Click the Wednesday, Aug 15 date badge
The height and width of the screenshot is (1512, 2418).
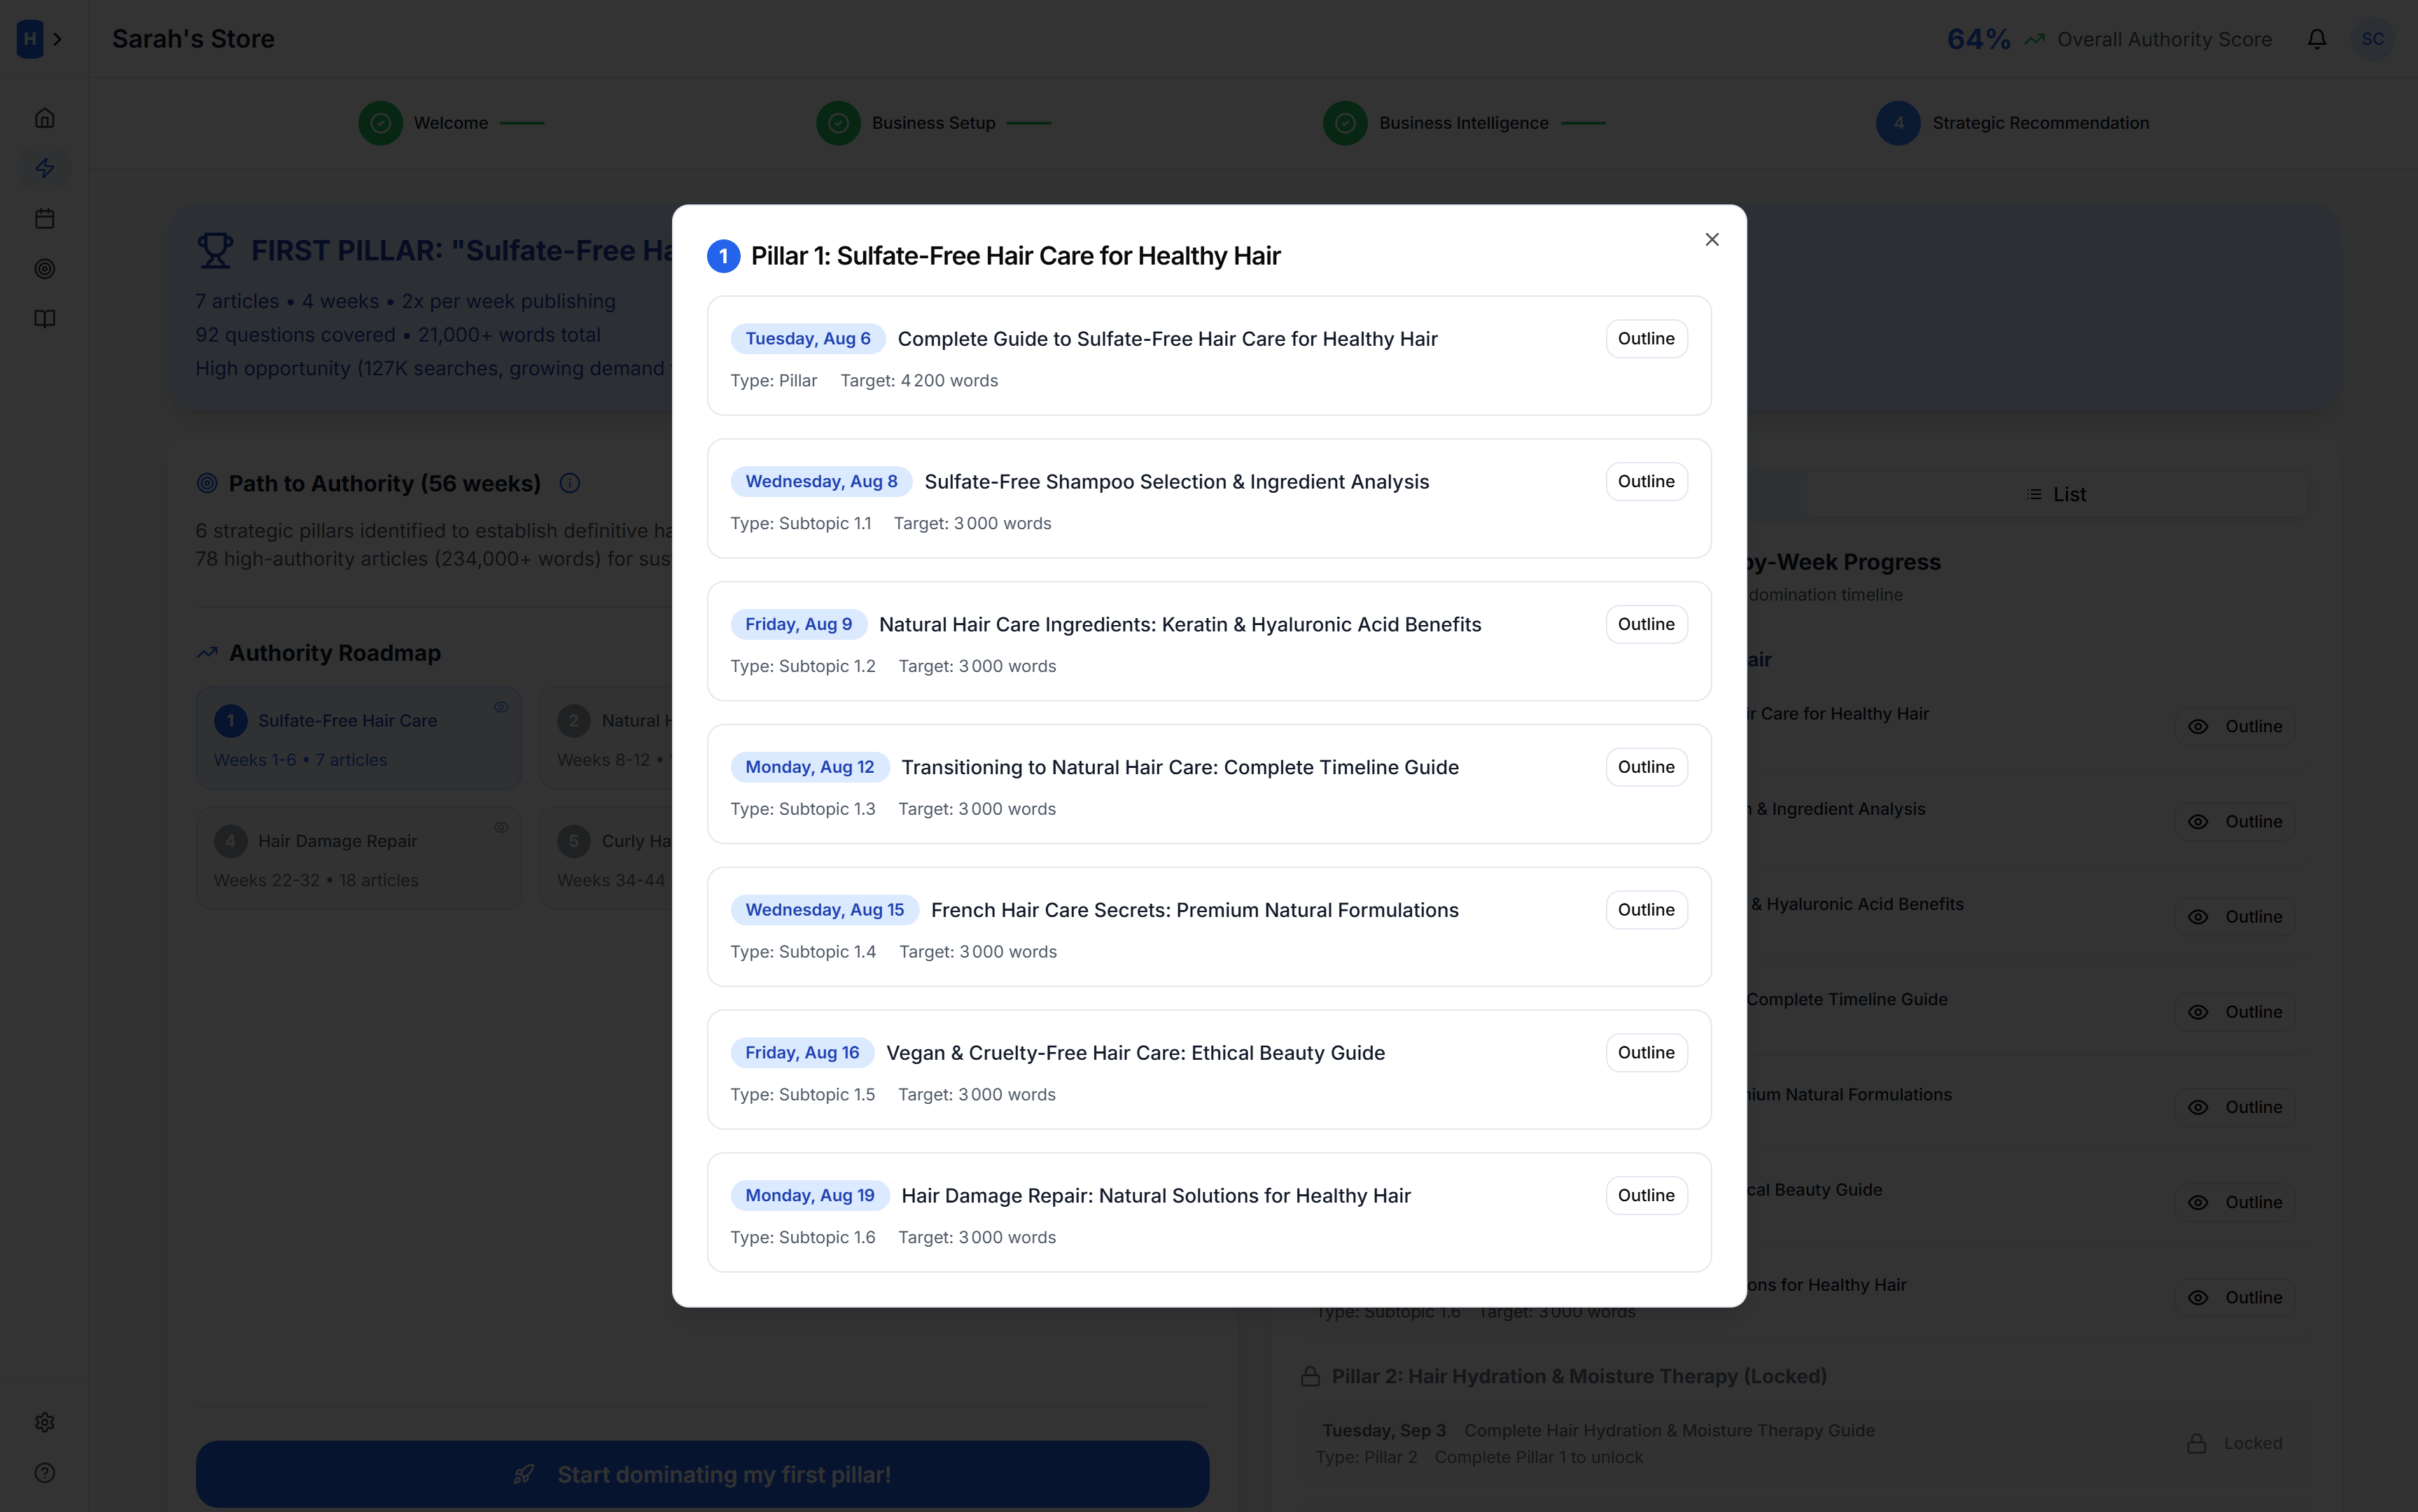(824, 910)
